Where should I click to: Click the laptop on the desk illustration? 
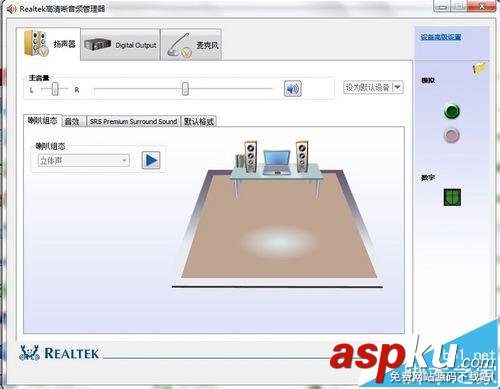[276, 163]
